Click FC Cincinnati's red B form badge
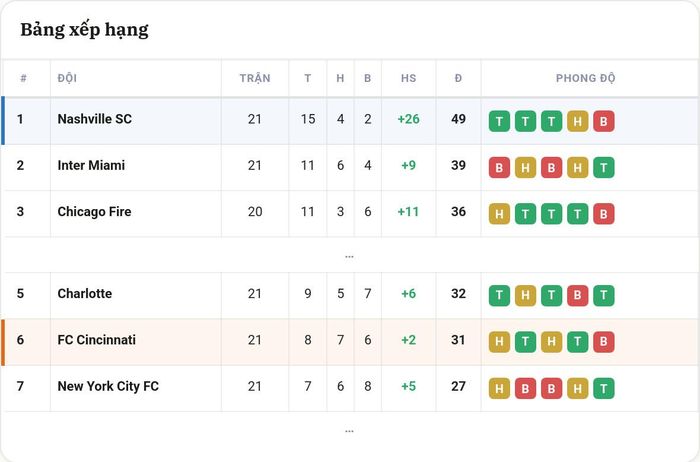This screenshot has width=700, height=462. click(x=604, y=342)
